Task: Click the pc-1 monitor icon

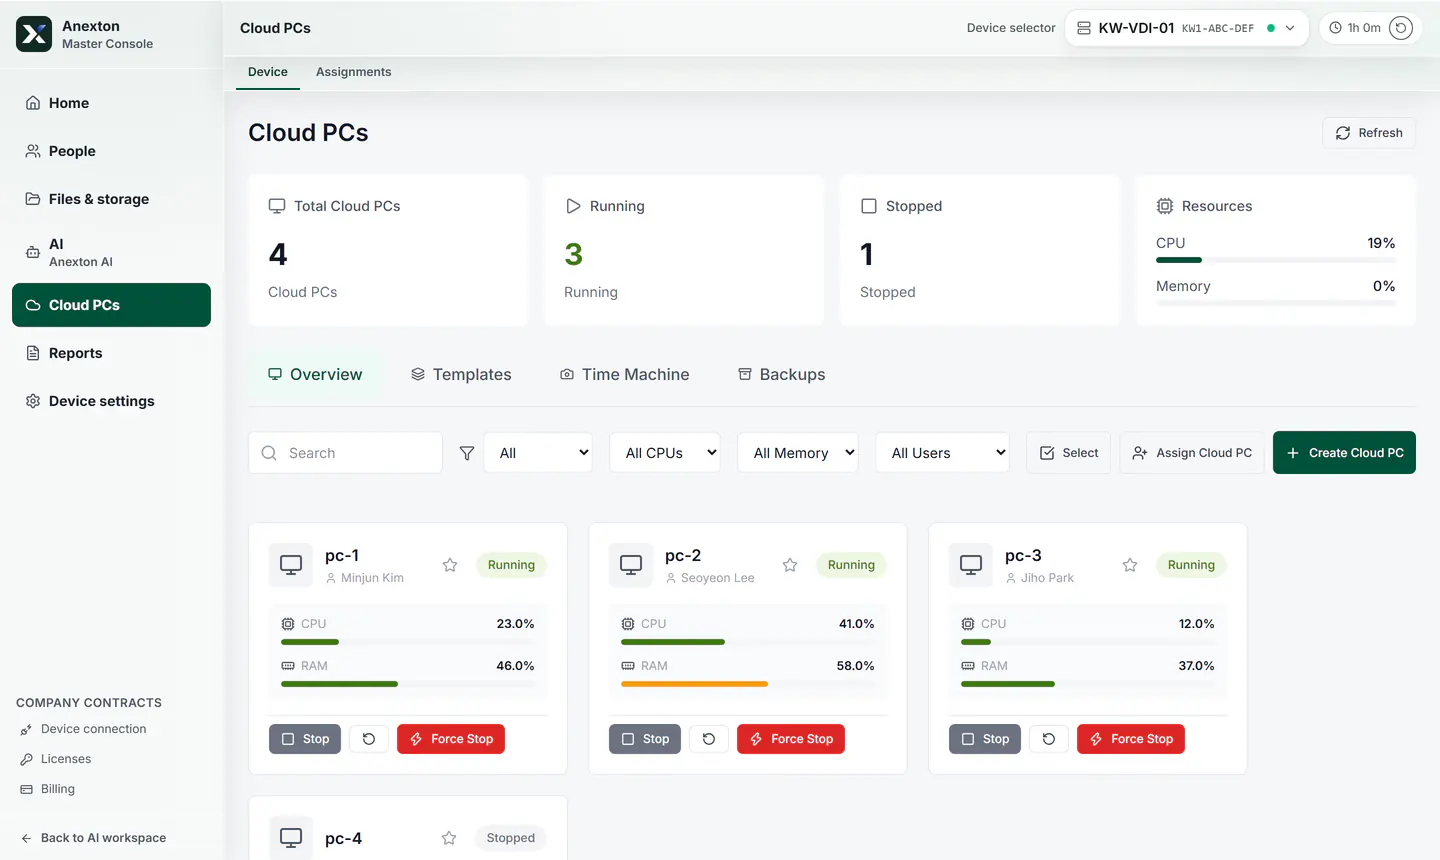Action: point(291,565)
